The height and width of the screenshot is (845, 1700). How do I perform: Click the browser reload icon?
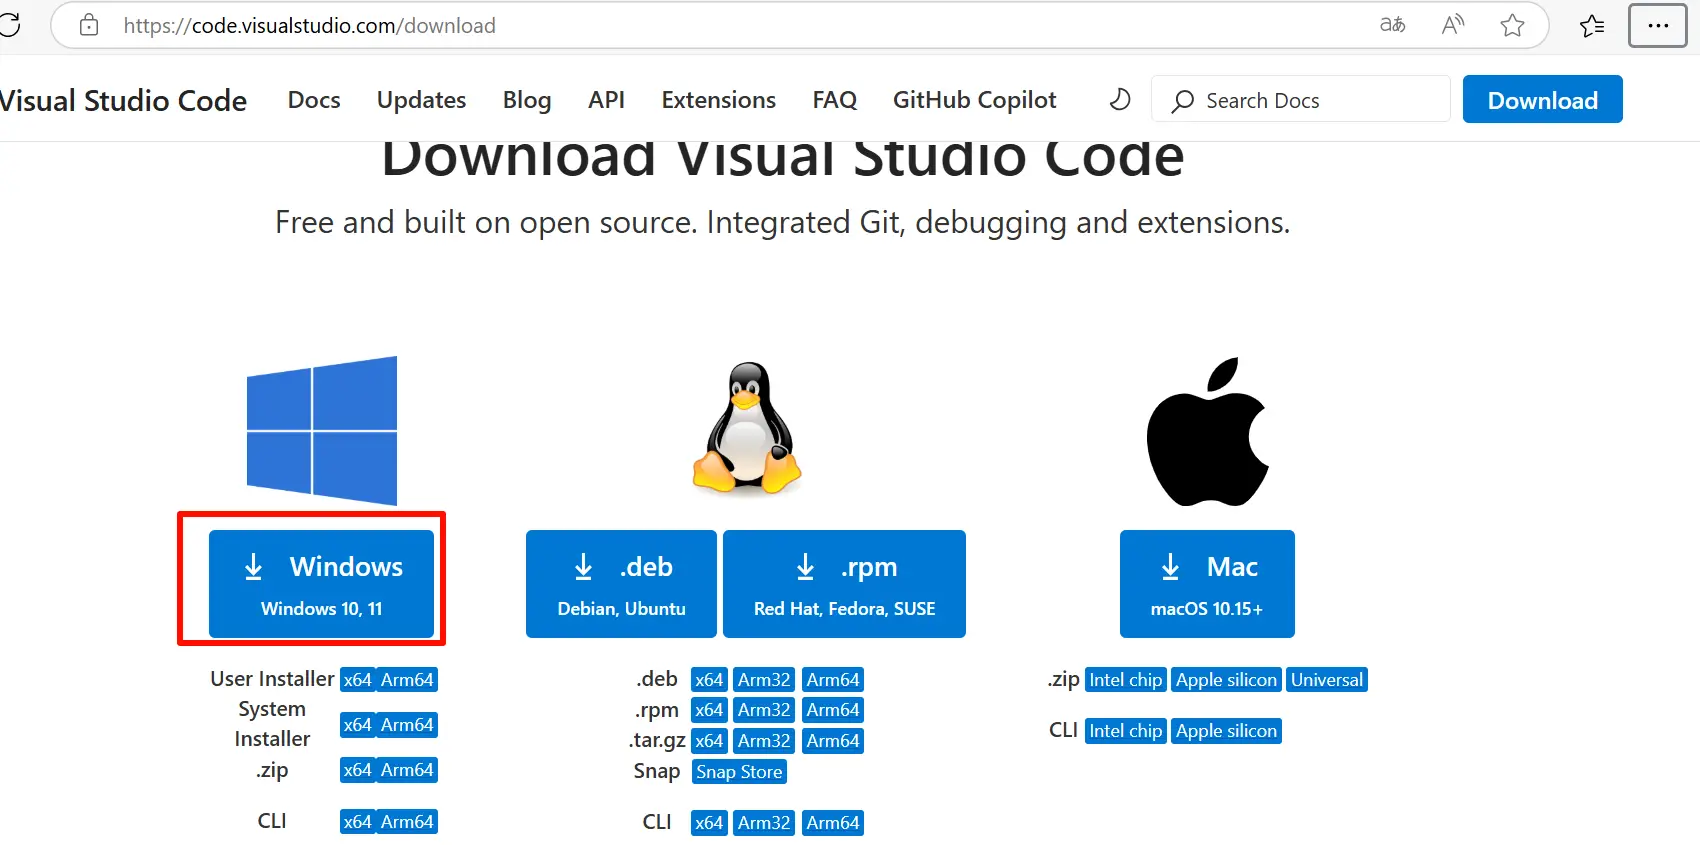[9, 25]
